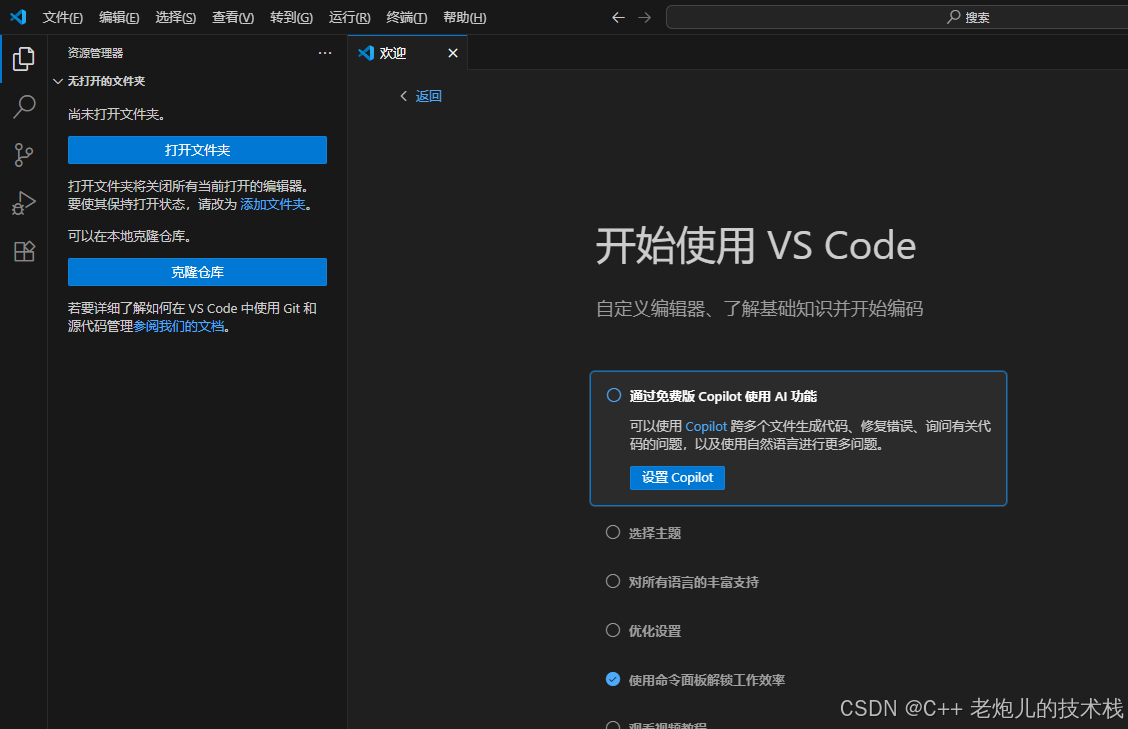The image size is (1128, 729).
Task: Open the 添加文件夹 link
Action: point(273,204)
